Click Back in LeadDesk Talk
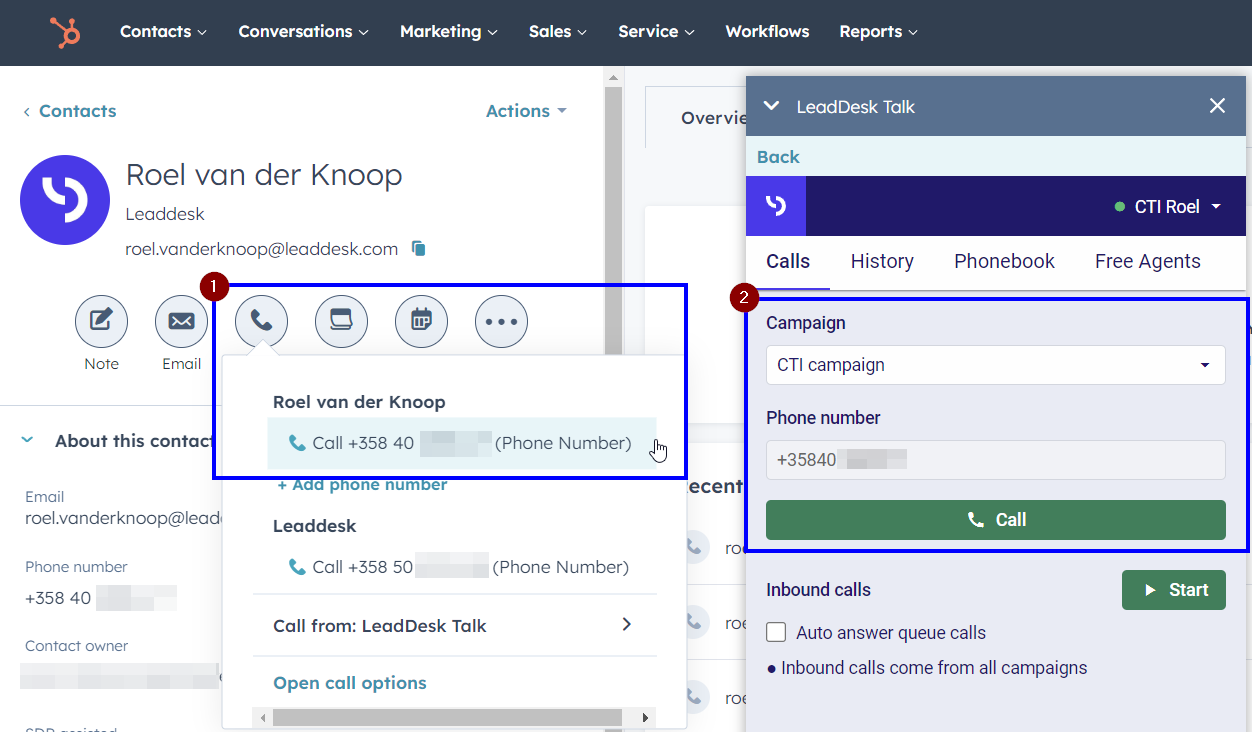 (778, 157)
